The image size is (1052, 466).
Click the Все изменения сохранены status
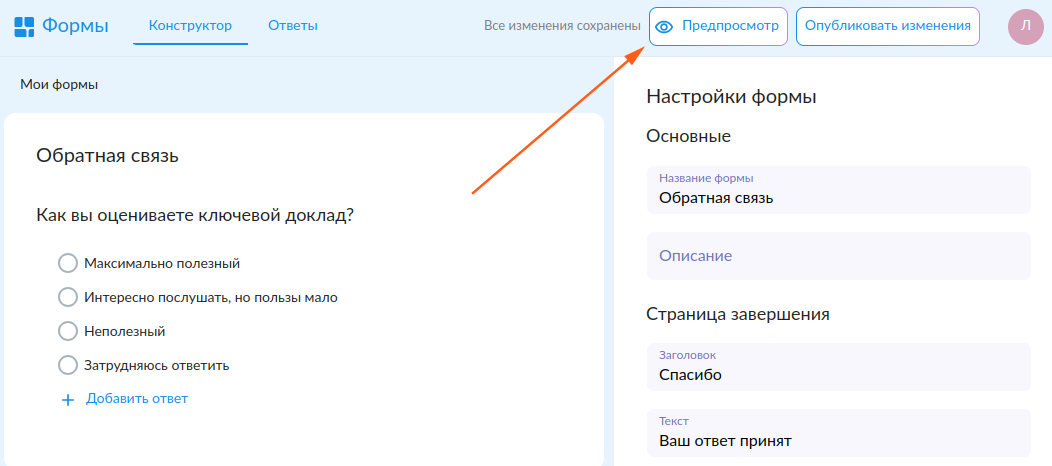pyautogui.click(x=562, y=26)
